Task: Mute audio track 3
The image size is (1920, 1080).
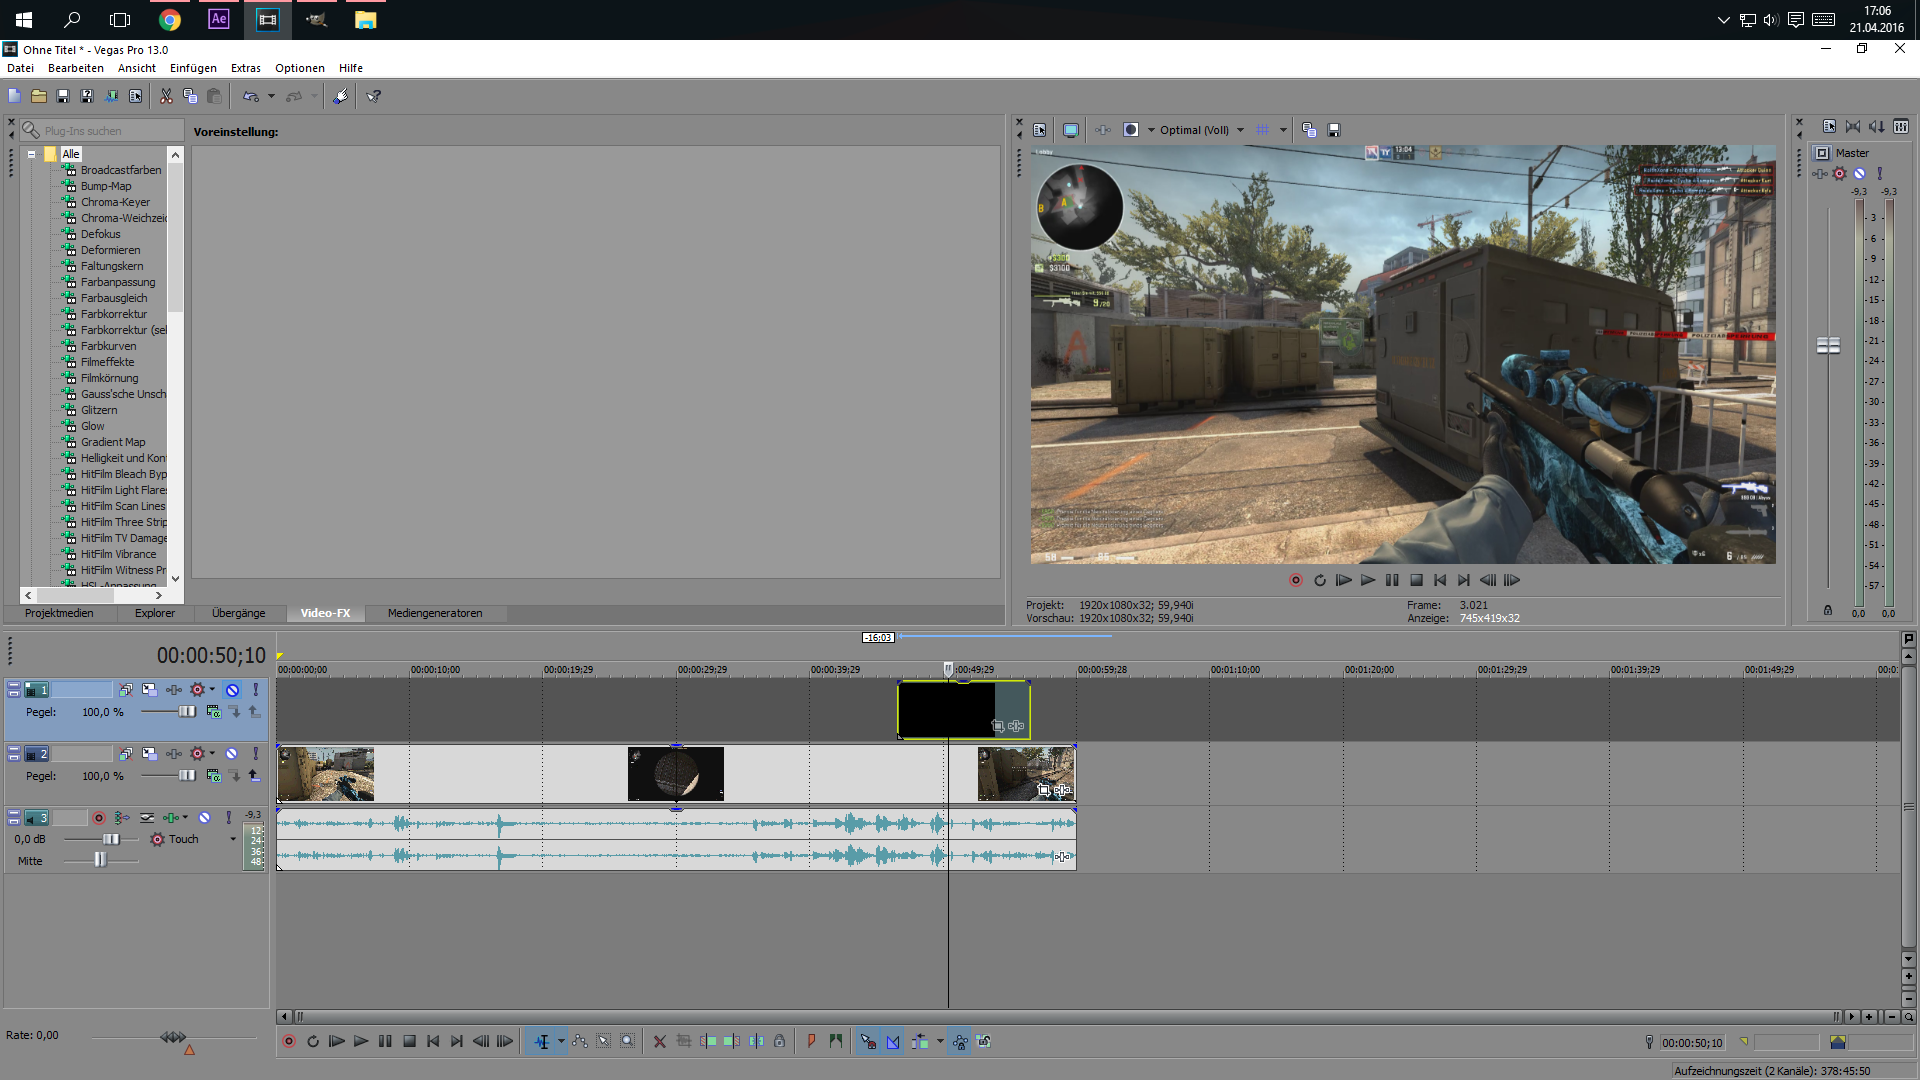Action: [x=205, y=818]
